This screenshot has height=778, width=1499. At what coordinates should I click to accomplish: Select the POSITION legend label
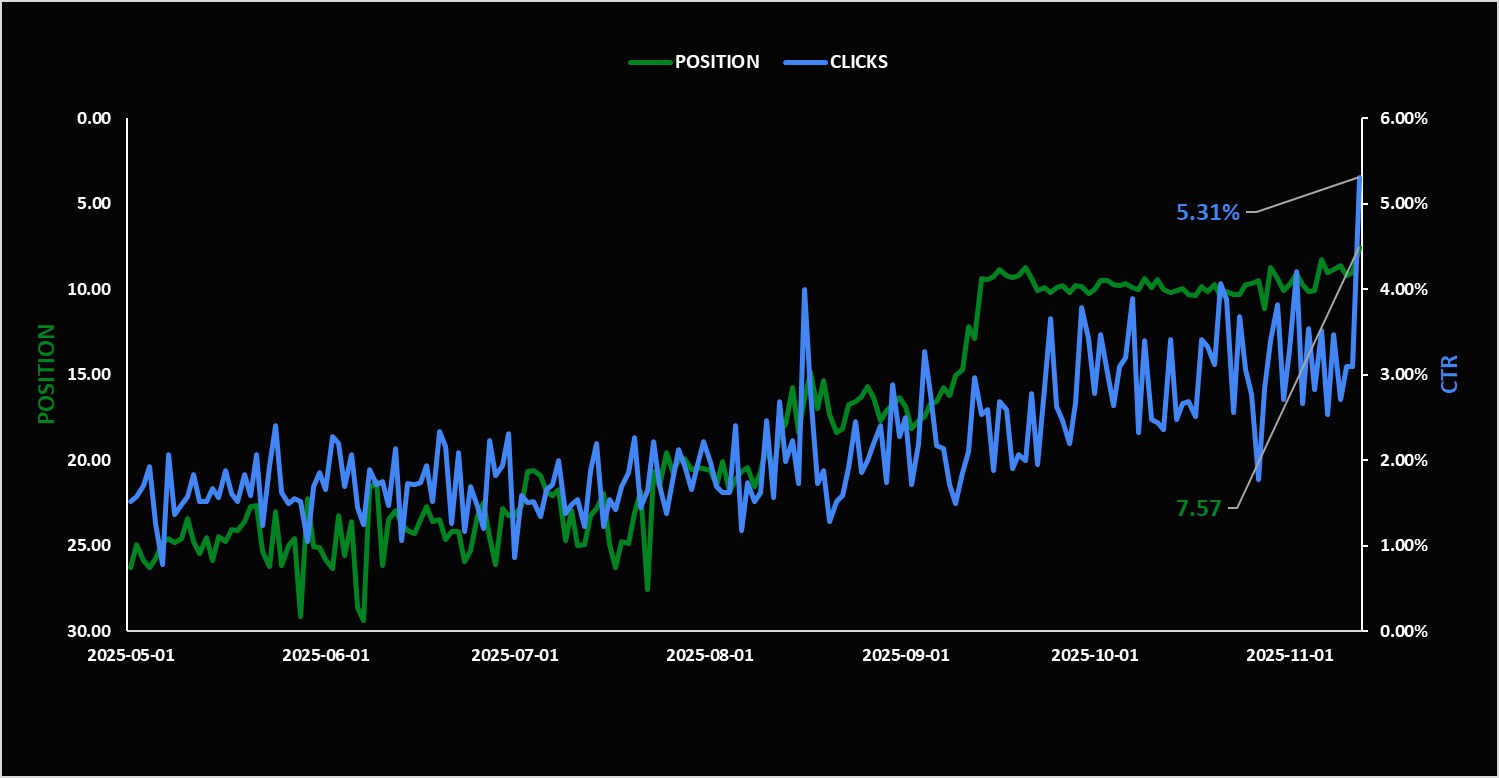(x=716, y=61)
